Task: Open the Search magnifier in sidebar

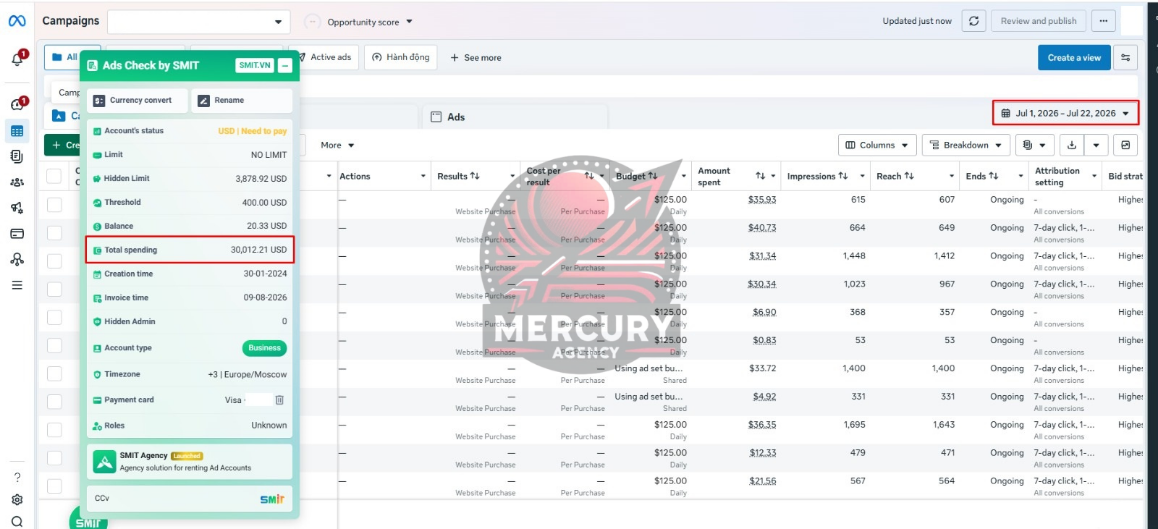Action: 17,521
